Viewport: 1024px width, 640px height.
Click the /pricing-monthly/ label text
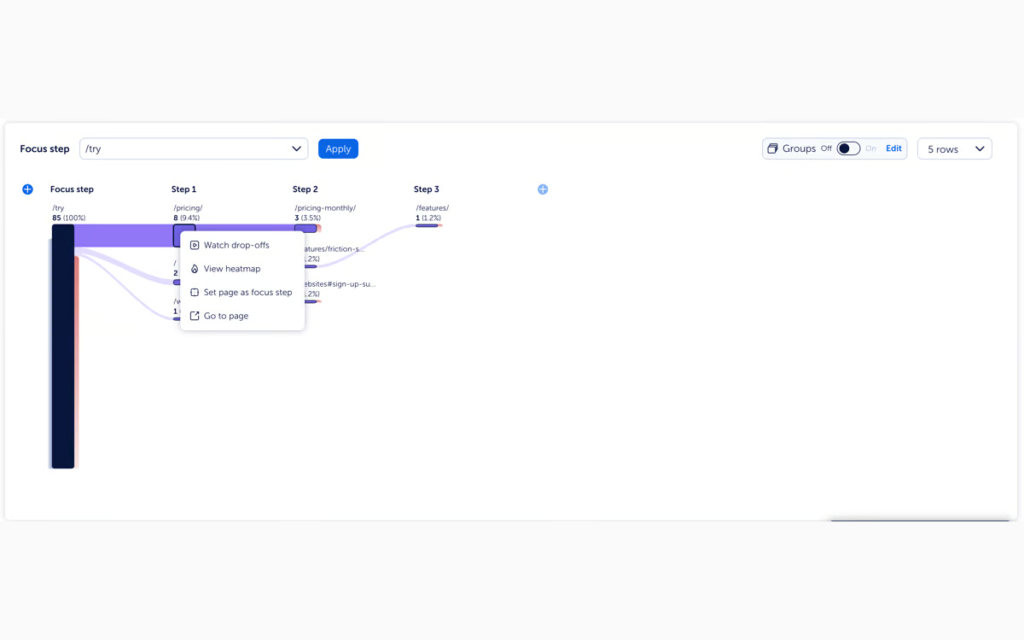click(325, 208)
